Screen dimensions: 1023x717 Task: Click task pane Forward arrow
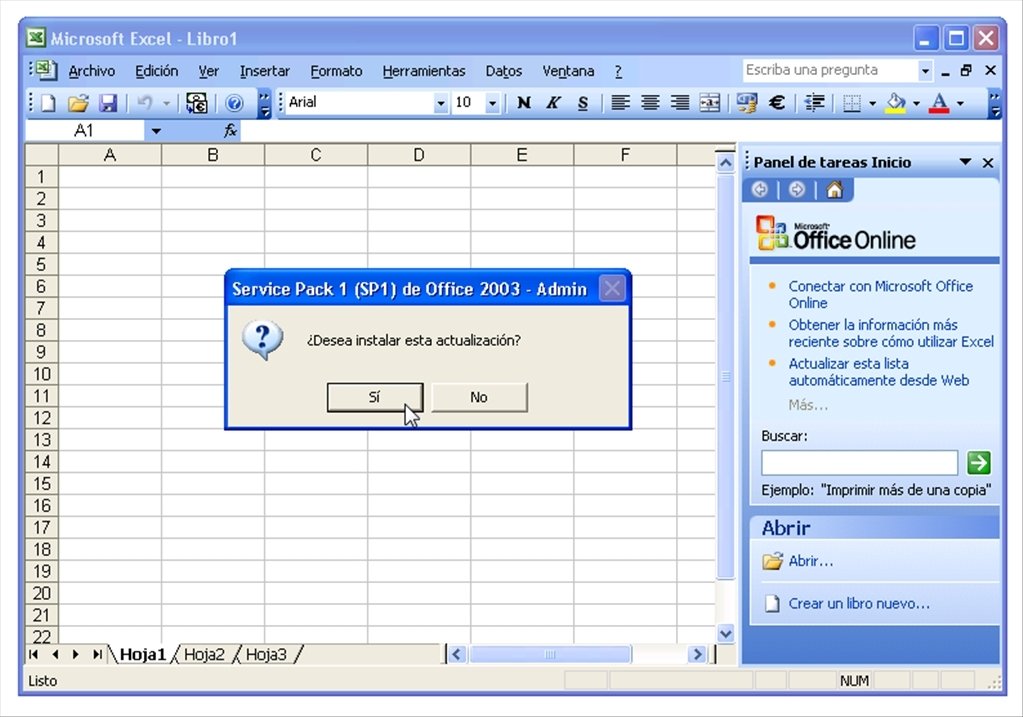coord(797,190)
